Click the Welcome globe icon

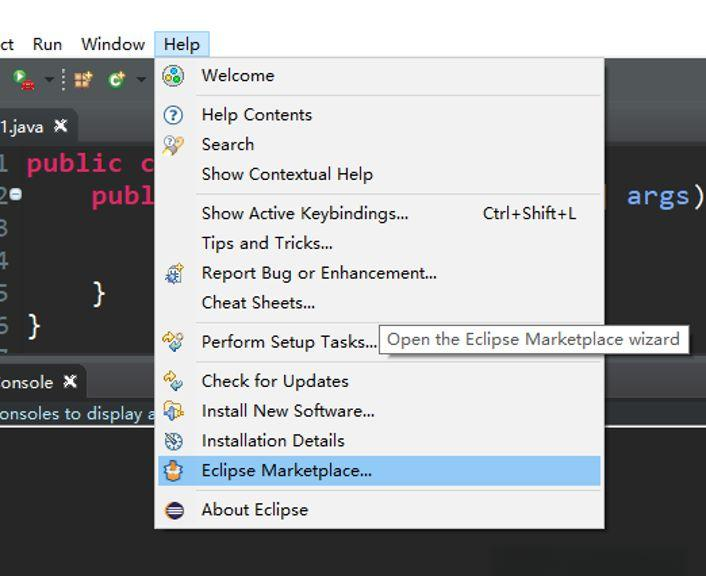click(173, 76)
